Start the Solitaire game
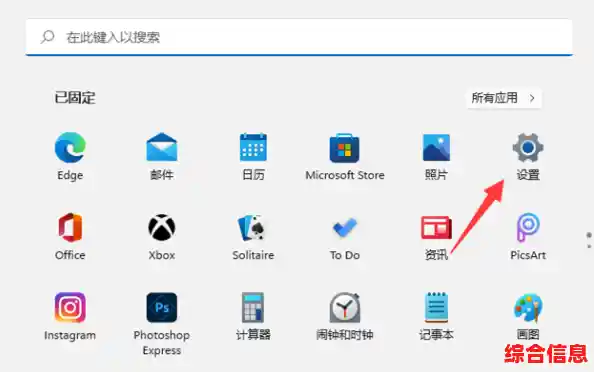This screenshot has width=594, height=372. click(x=253, y=228)
